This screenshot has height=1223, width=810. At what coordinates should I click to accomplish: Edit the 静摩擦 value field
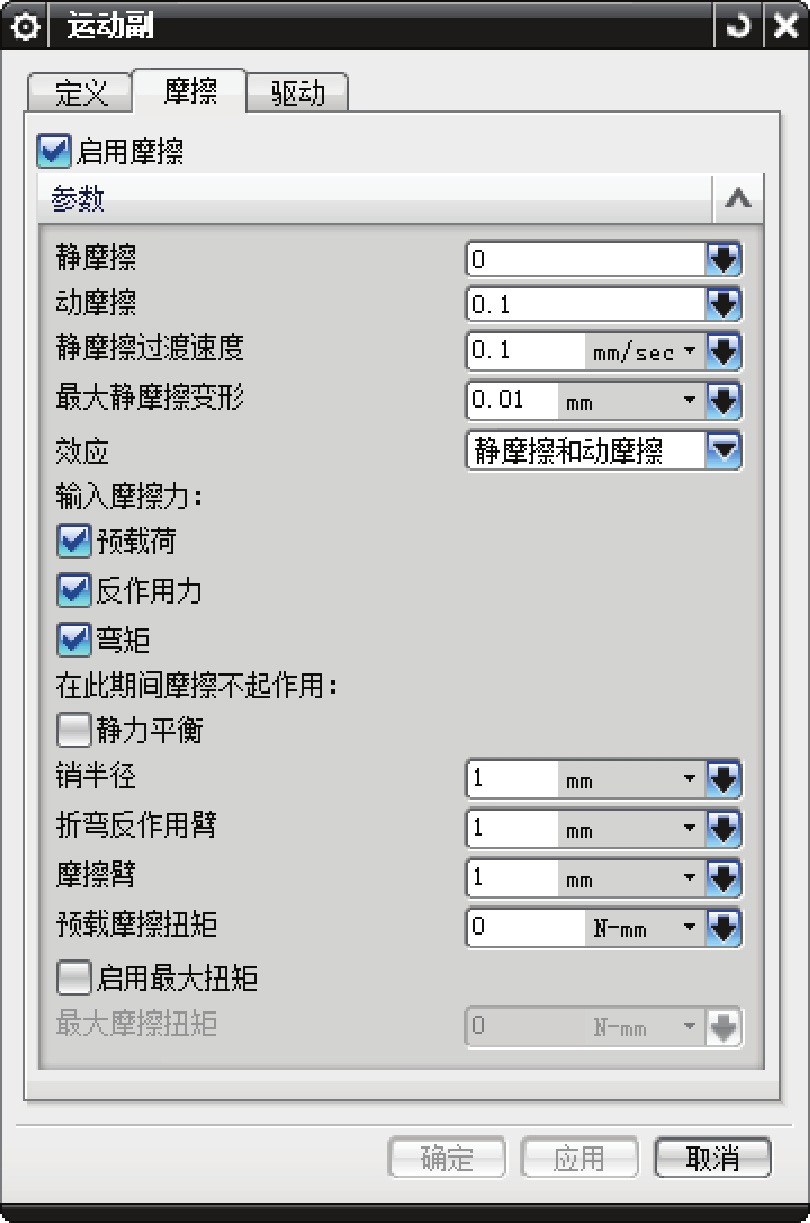click(586, 259)
